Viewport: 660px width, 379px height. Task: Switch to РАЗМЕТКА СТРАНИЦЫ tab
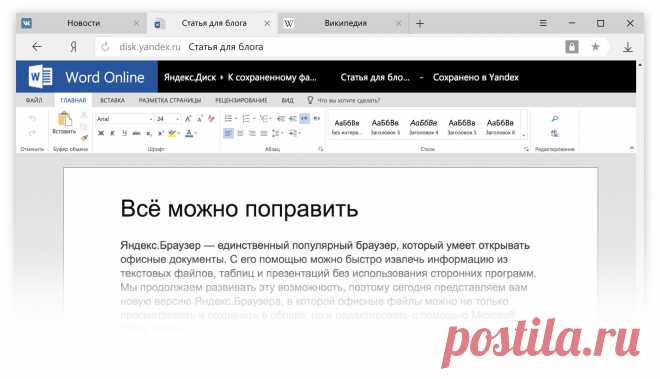pos(170,100)
